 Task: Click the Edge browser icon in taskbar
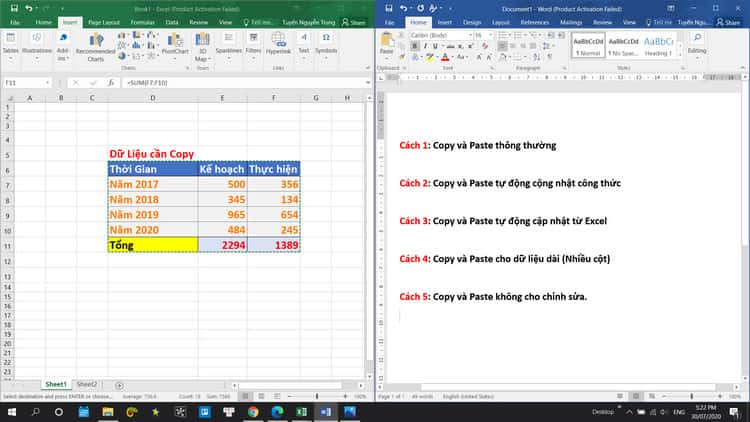point(277,411)
